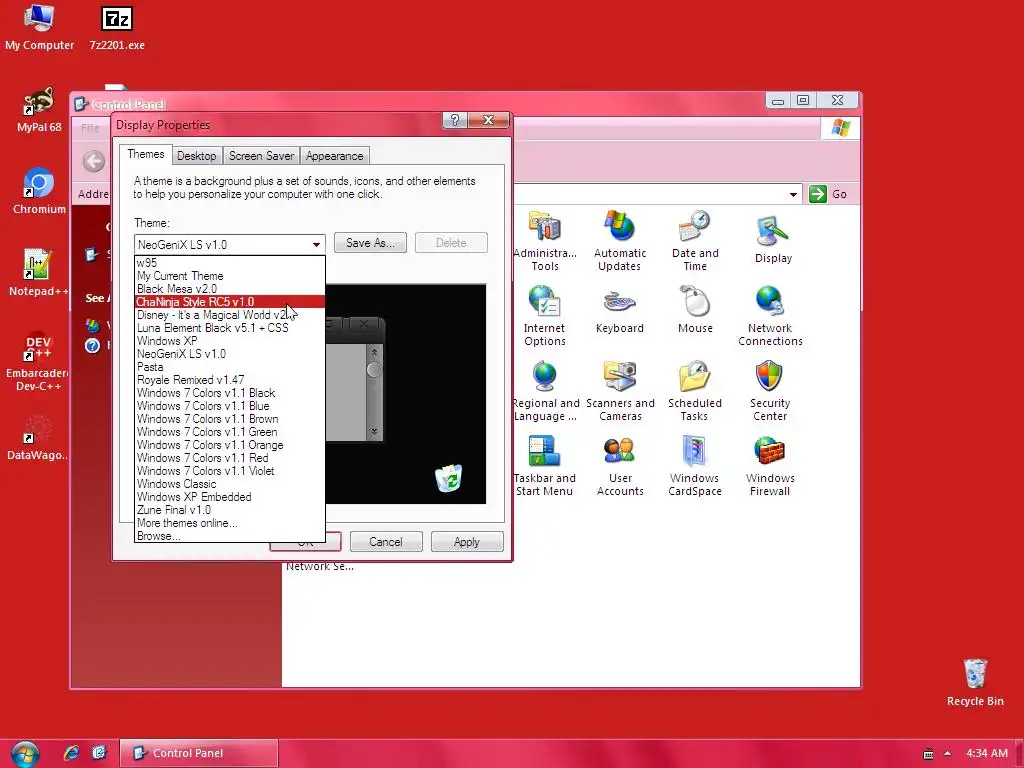Viewport: 1024px width, 768px height.
Task: Click the Go button in address bar
Action: [828, 194]
